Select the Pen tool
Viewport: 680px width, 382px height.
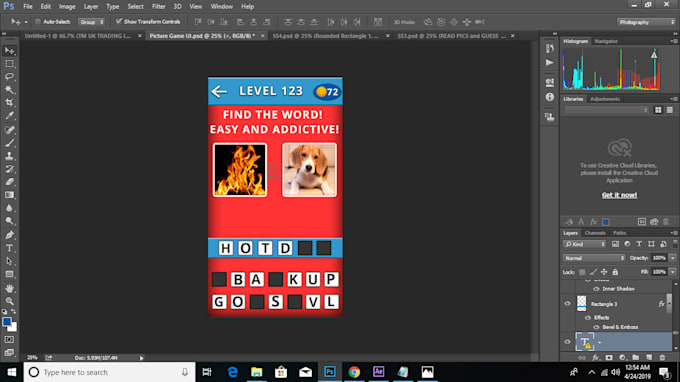[9, 235]
